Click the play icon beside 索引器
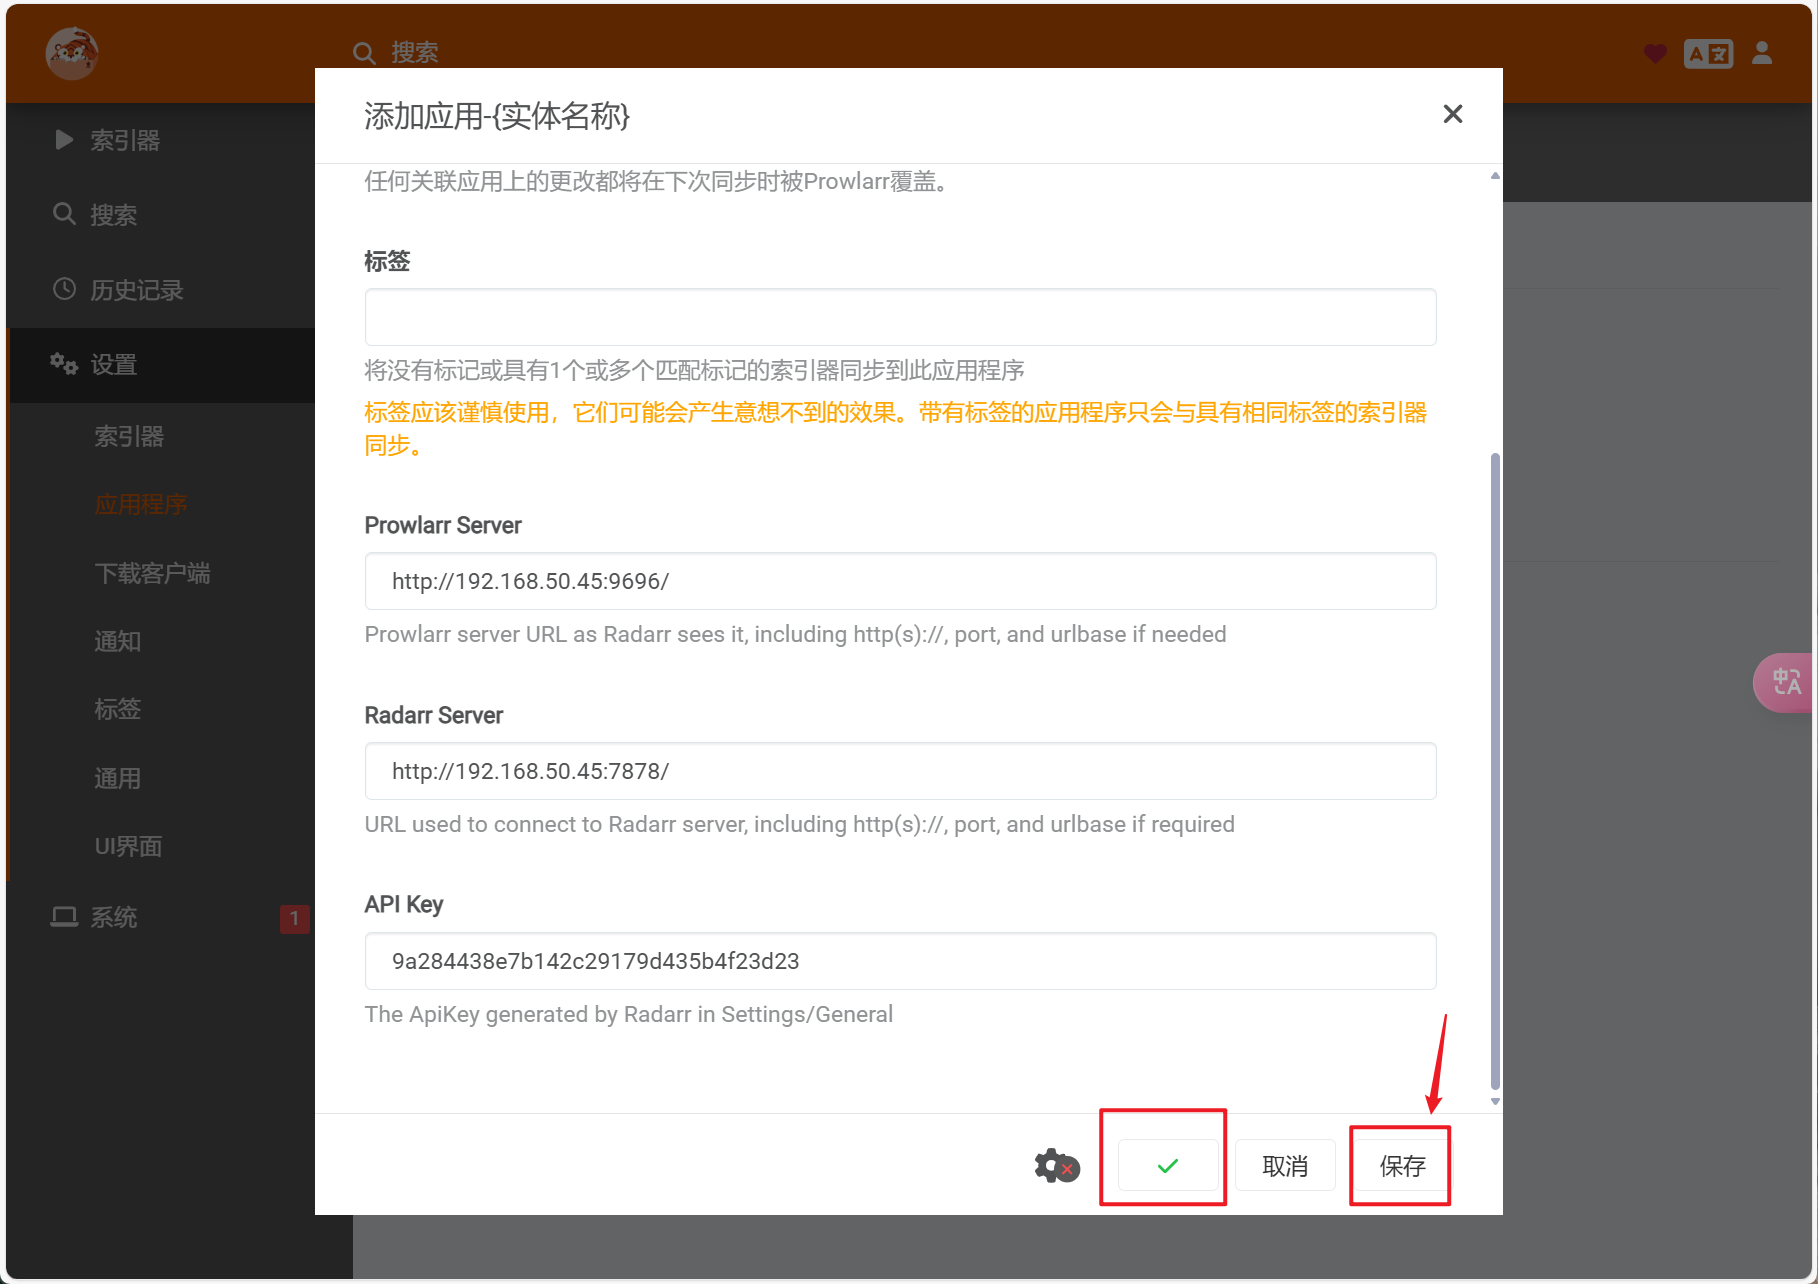The width and height of the screenshot is (1818, 1284). [x=64, y=140]
